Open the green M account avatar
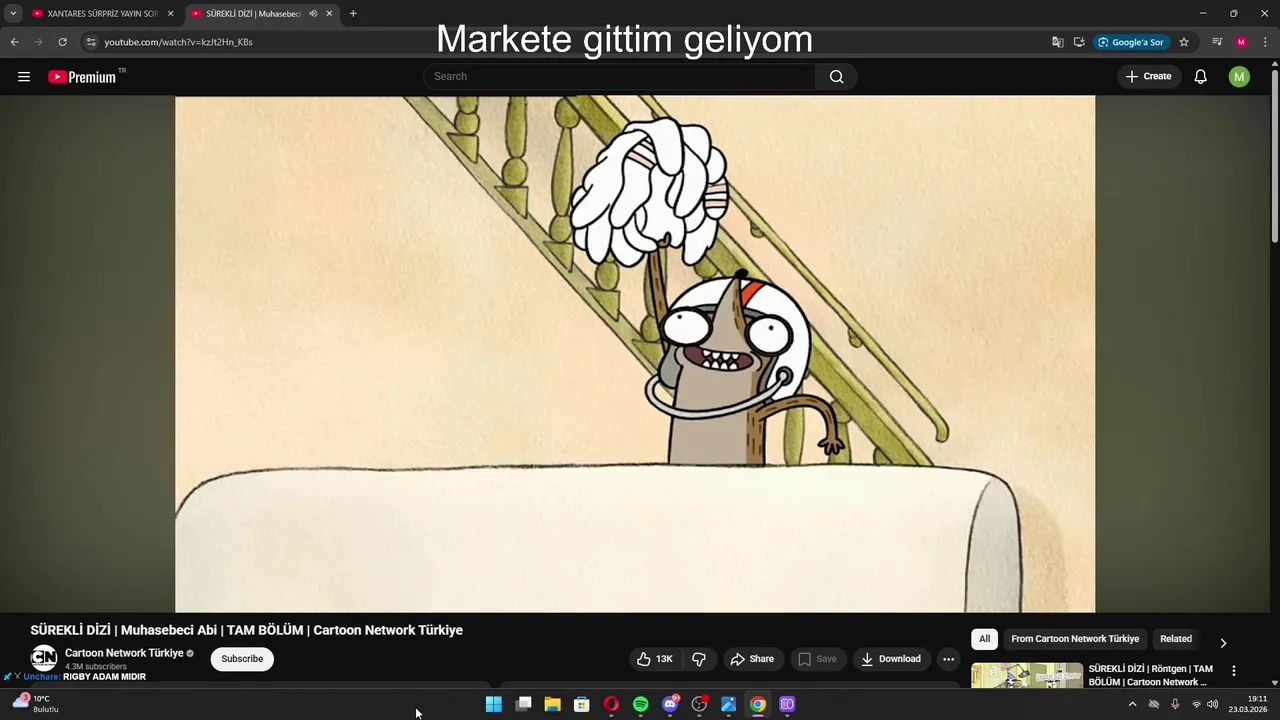 tap(1239, 77)
